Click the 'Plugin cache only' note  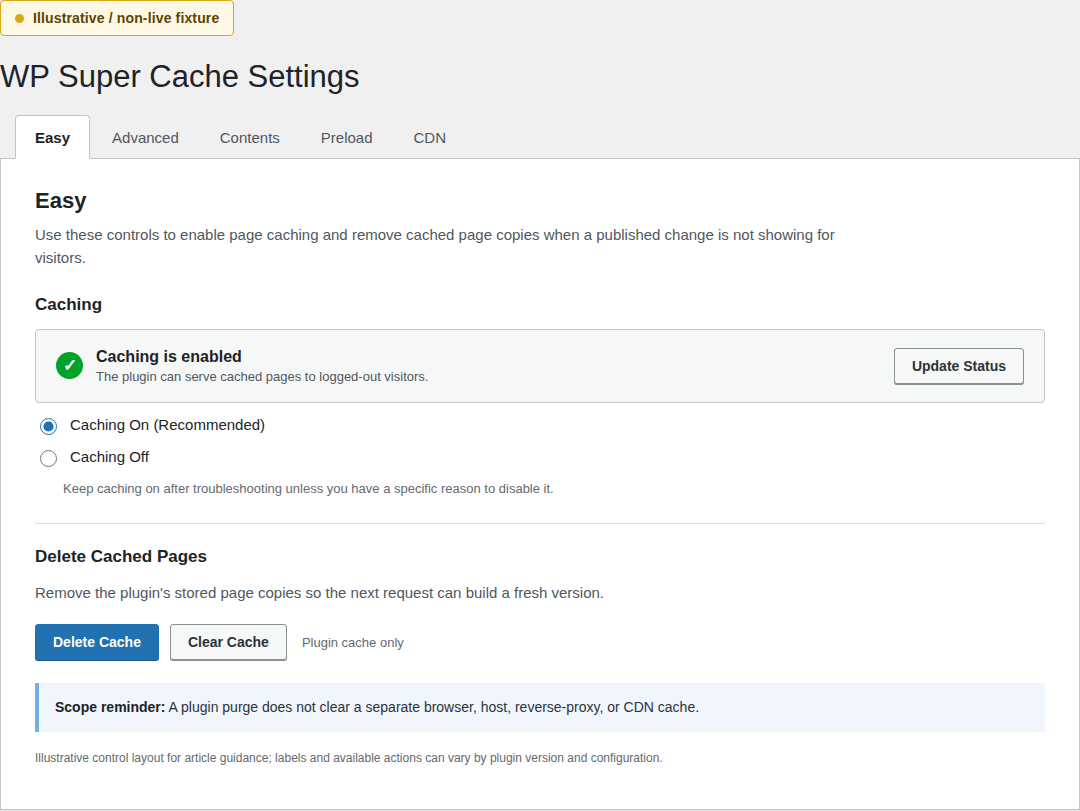[x=353, y=643]
